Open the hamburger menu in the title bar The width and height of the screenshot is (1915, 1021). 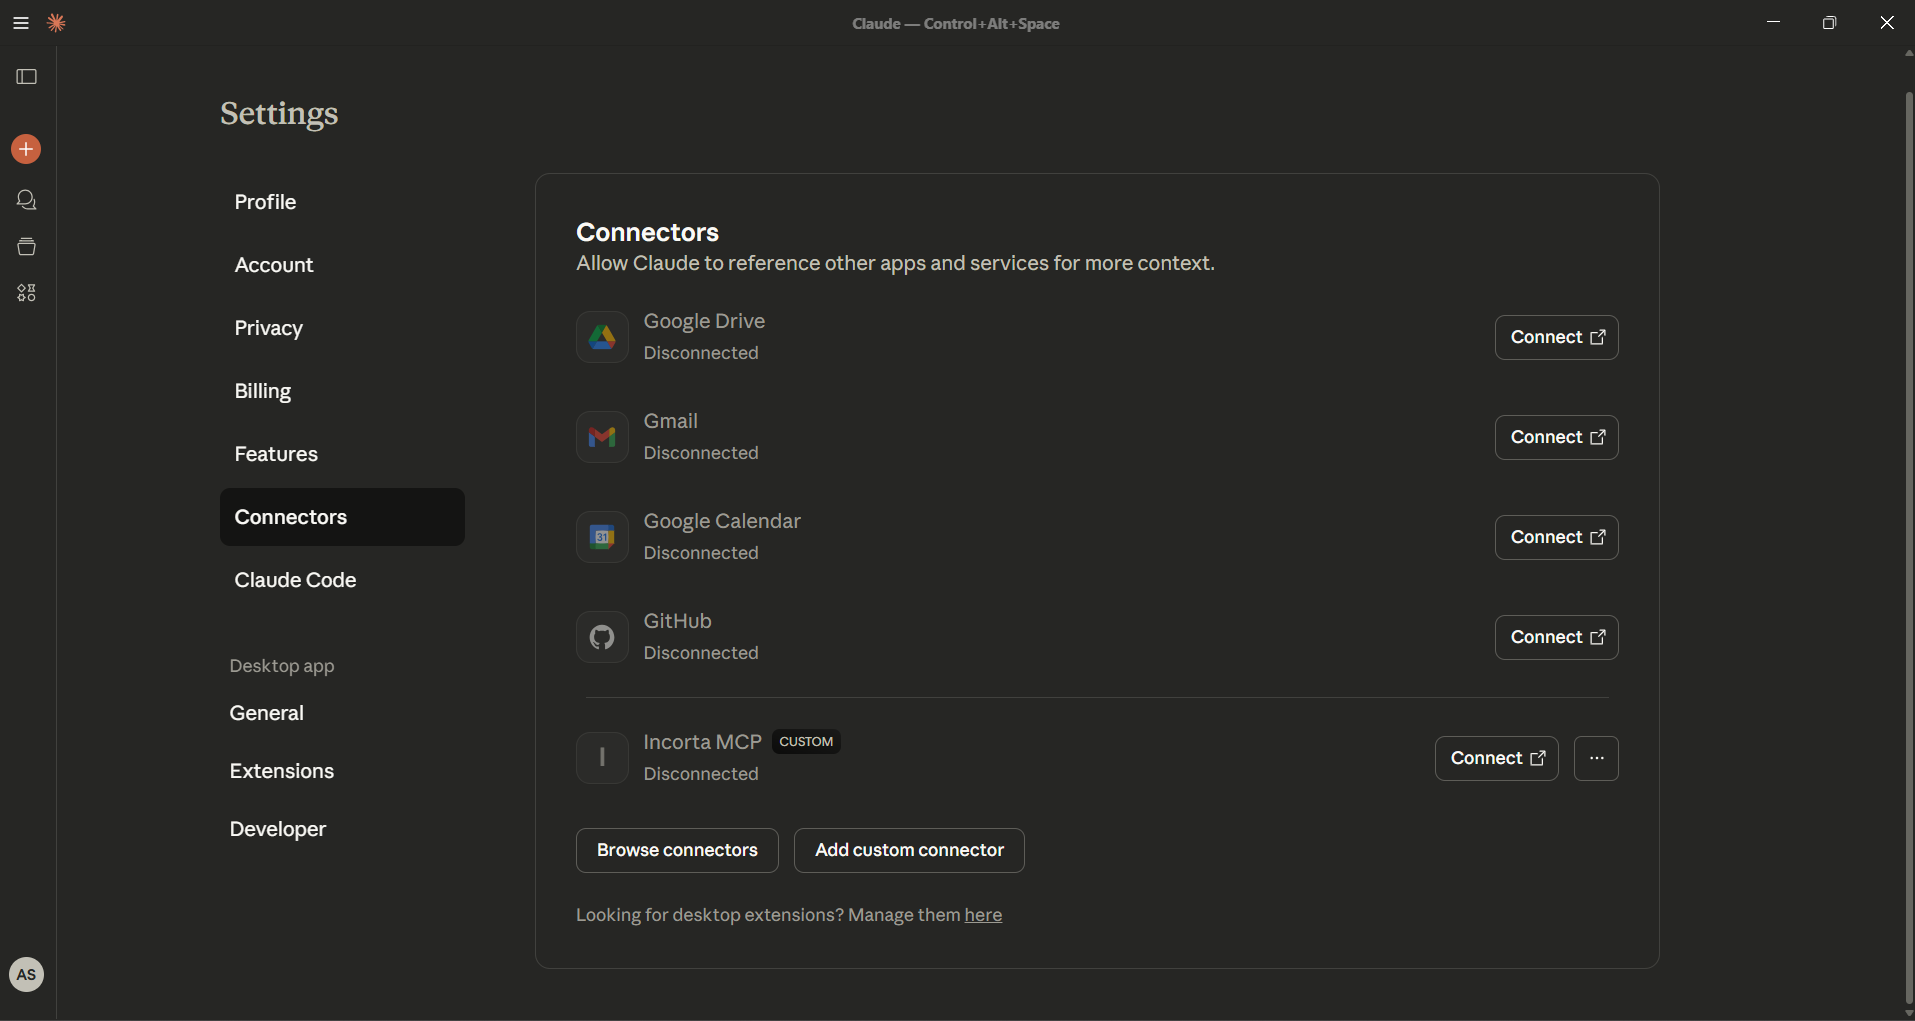coord(21,22)
